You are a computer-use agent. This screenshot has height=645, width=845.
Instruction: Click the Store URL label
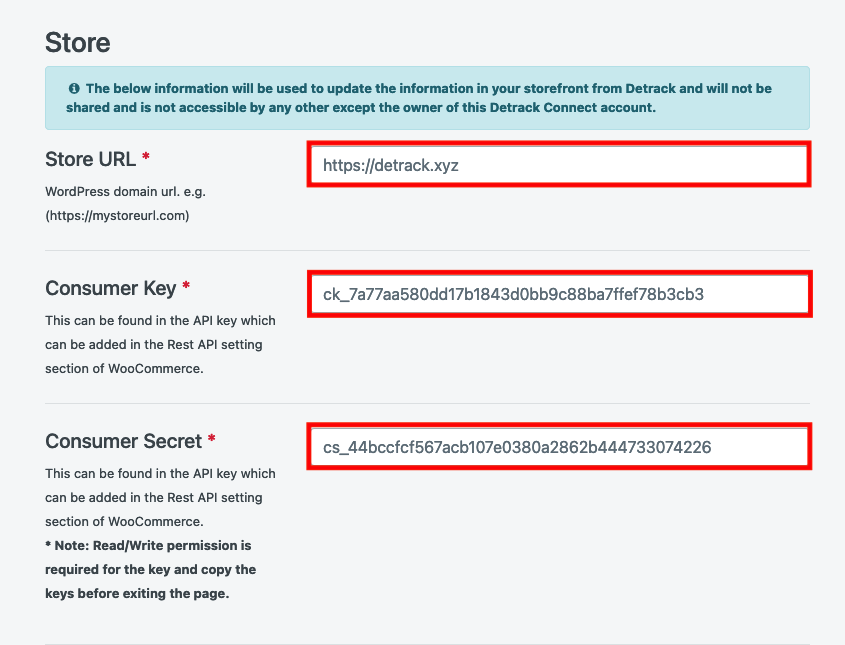91,159
